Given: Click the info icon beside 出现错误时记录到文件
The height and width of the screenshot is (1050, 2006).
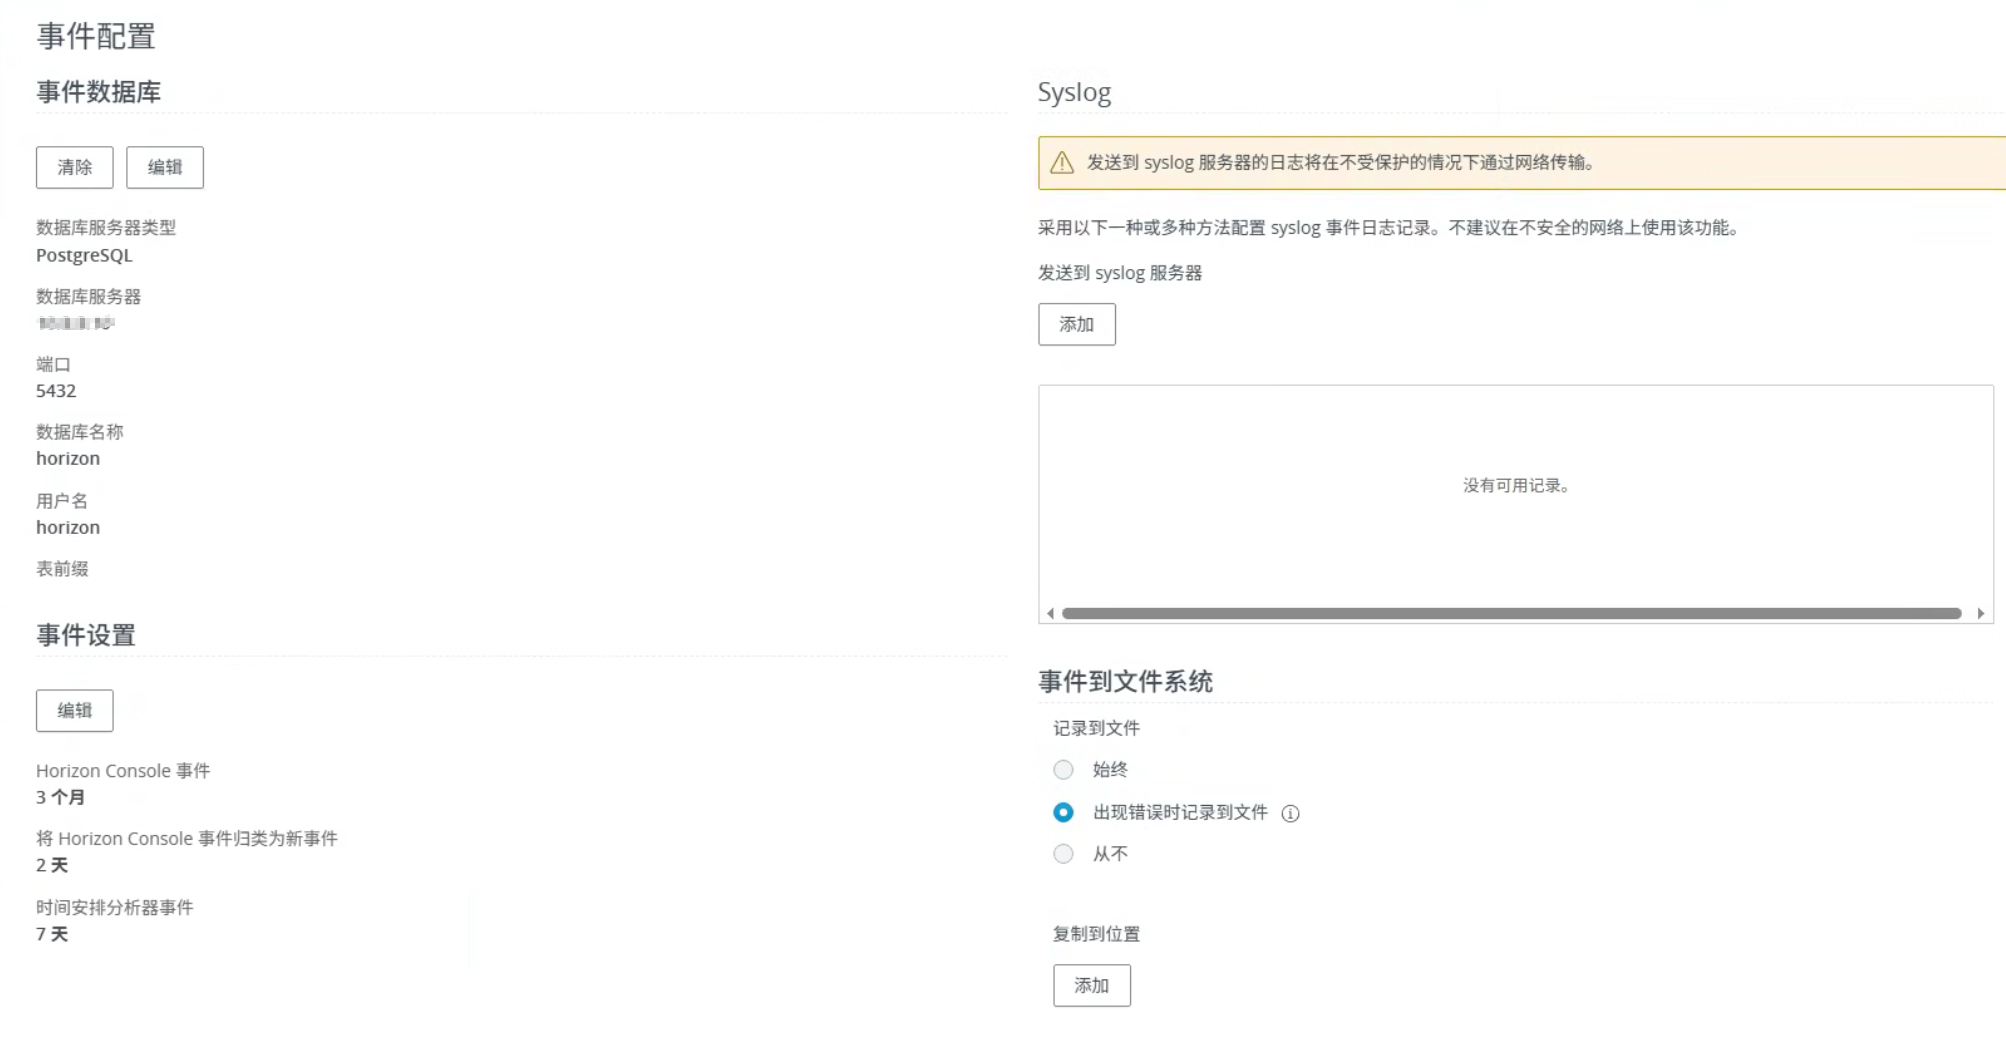Looking at the screenshot, I should pos(1290,813).
